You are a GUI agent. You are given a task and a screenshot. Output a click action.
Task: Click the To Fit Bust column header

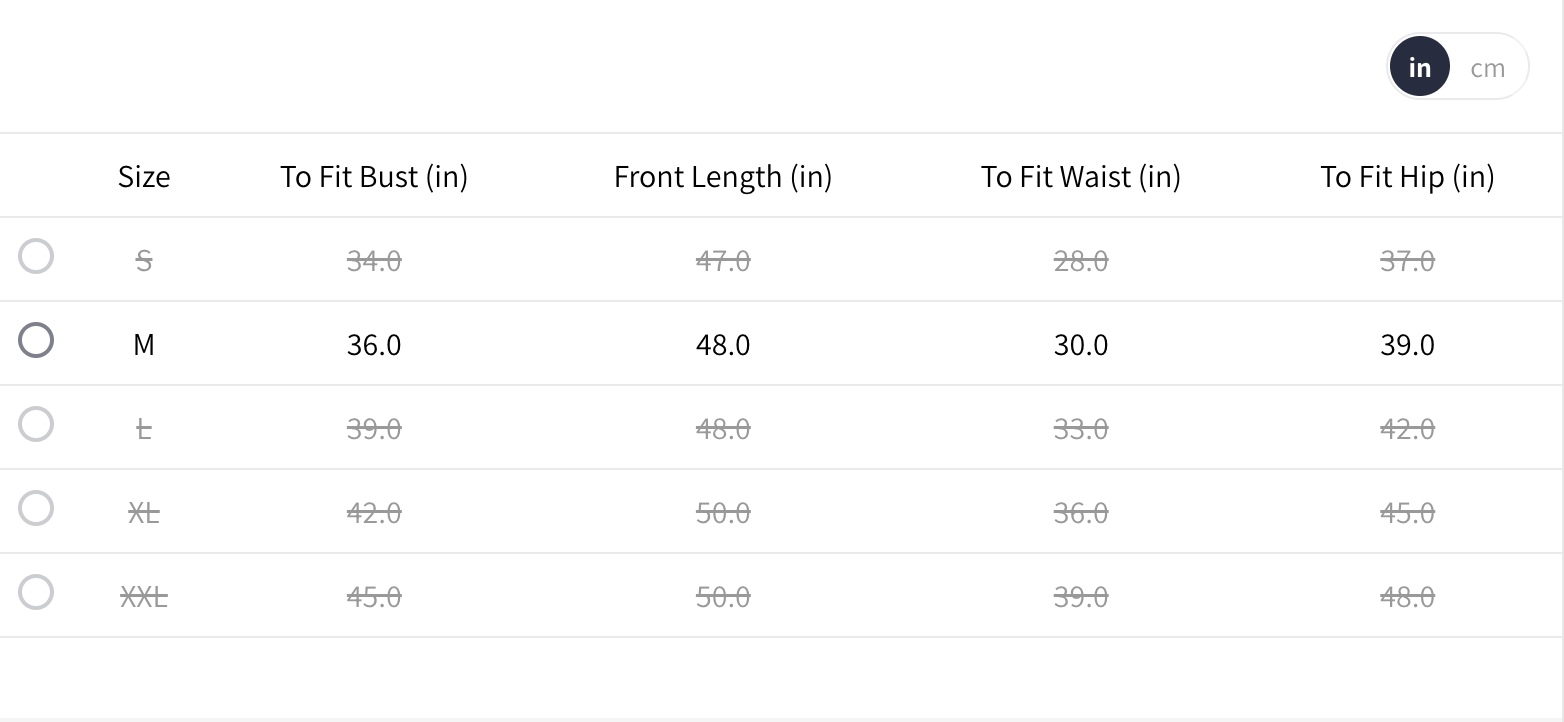(374, 177)
